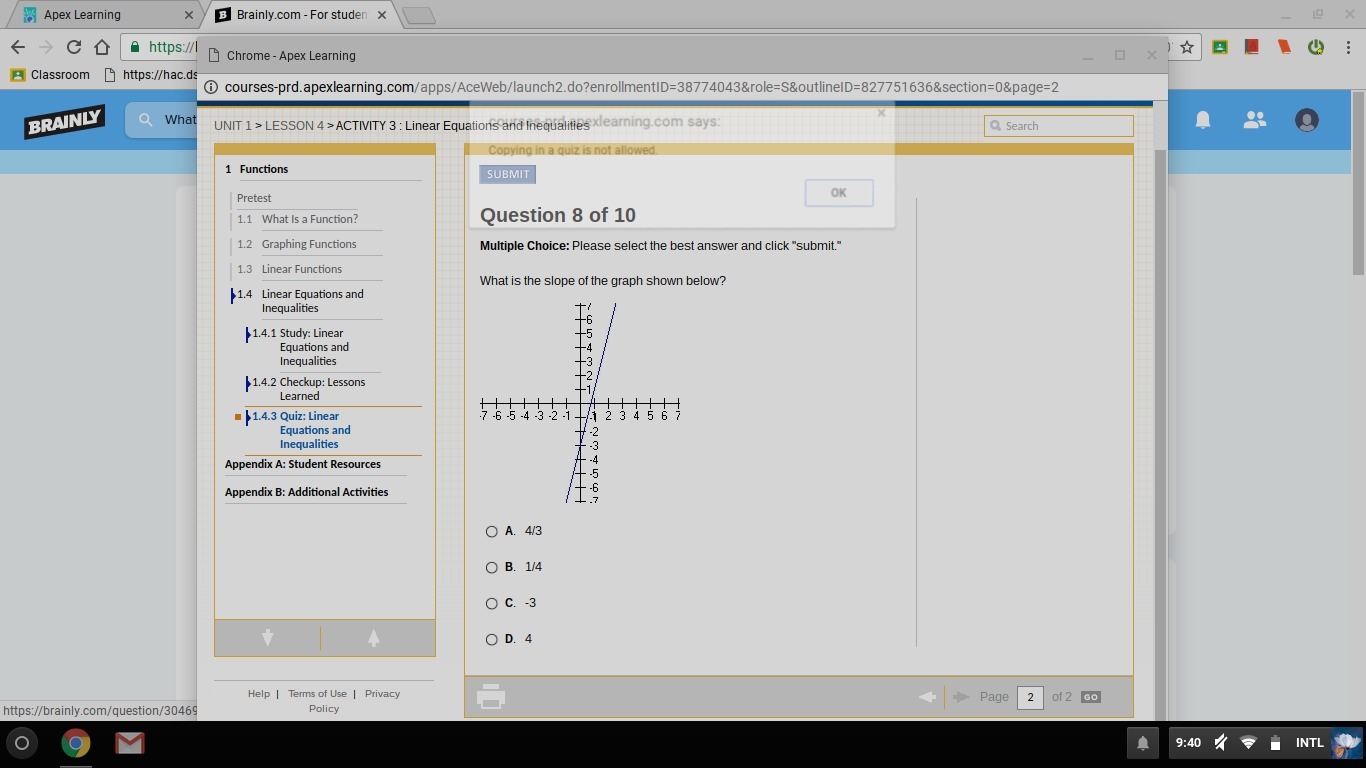Close the Apex Learning tab

point(188,15)
